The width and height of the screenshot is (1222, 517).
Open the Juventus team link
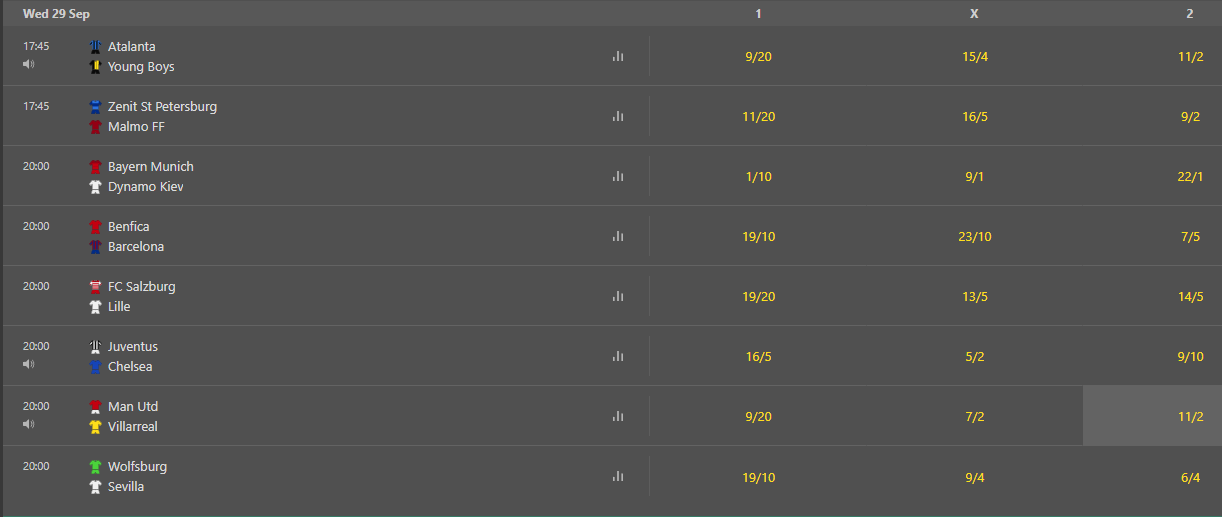132,347
